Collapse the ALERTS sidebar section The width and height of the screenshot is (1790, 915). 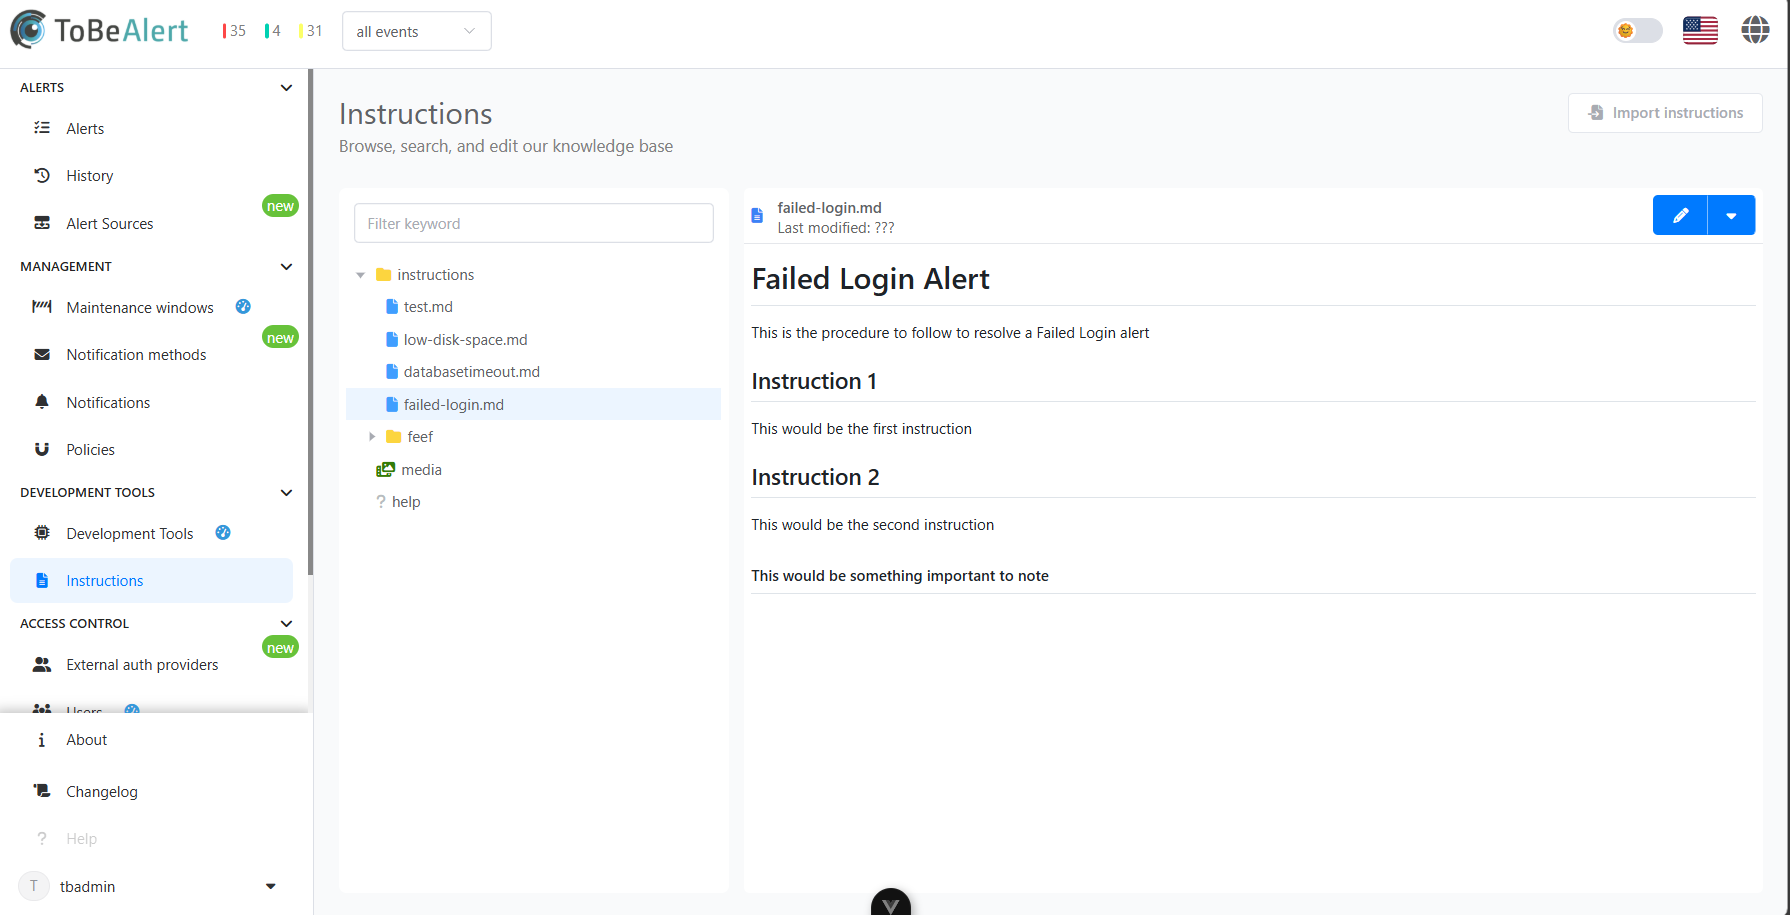point(286,88)
